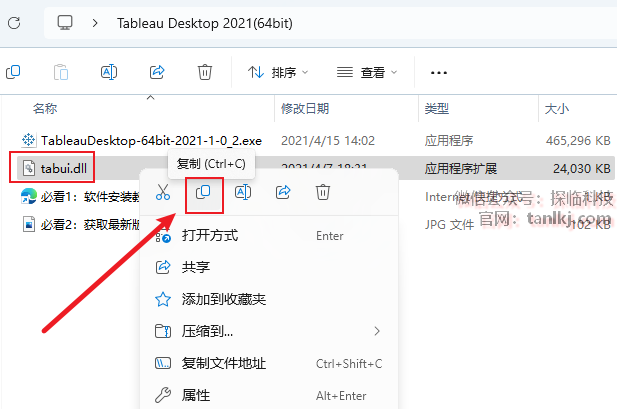Select the tabui.dll file name
The width and height of the screenshot is (617, 409).
64,168
